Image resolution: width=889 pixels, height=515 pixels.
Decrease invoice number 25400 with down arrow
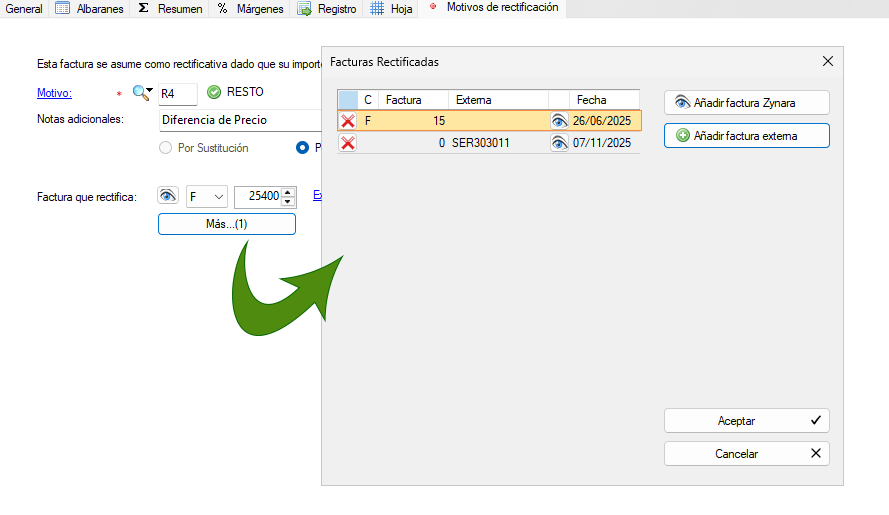(288, 201)
